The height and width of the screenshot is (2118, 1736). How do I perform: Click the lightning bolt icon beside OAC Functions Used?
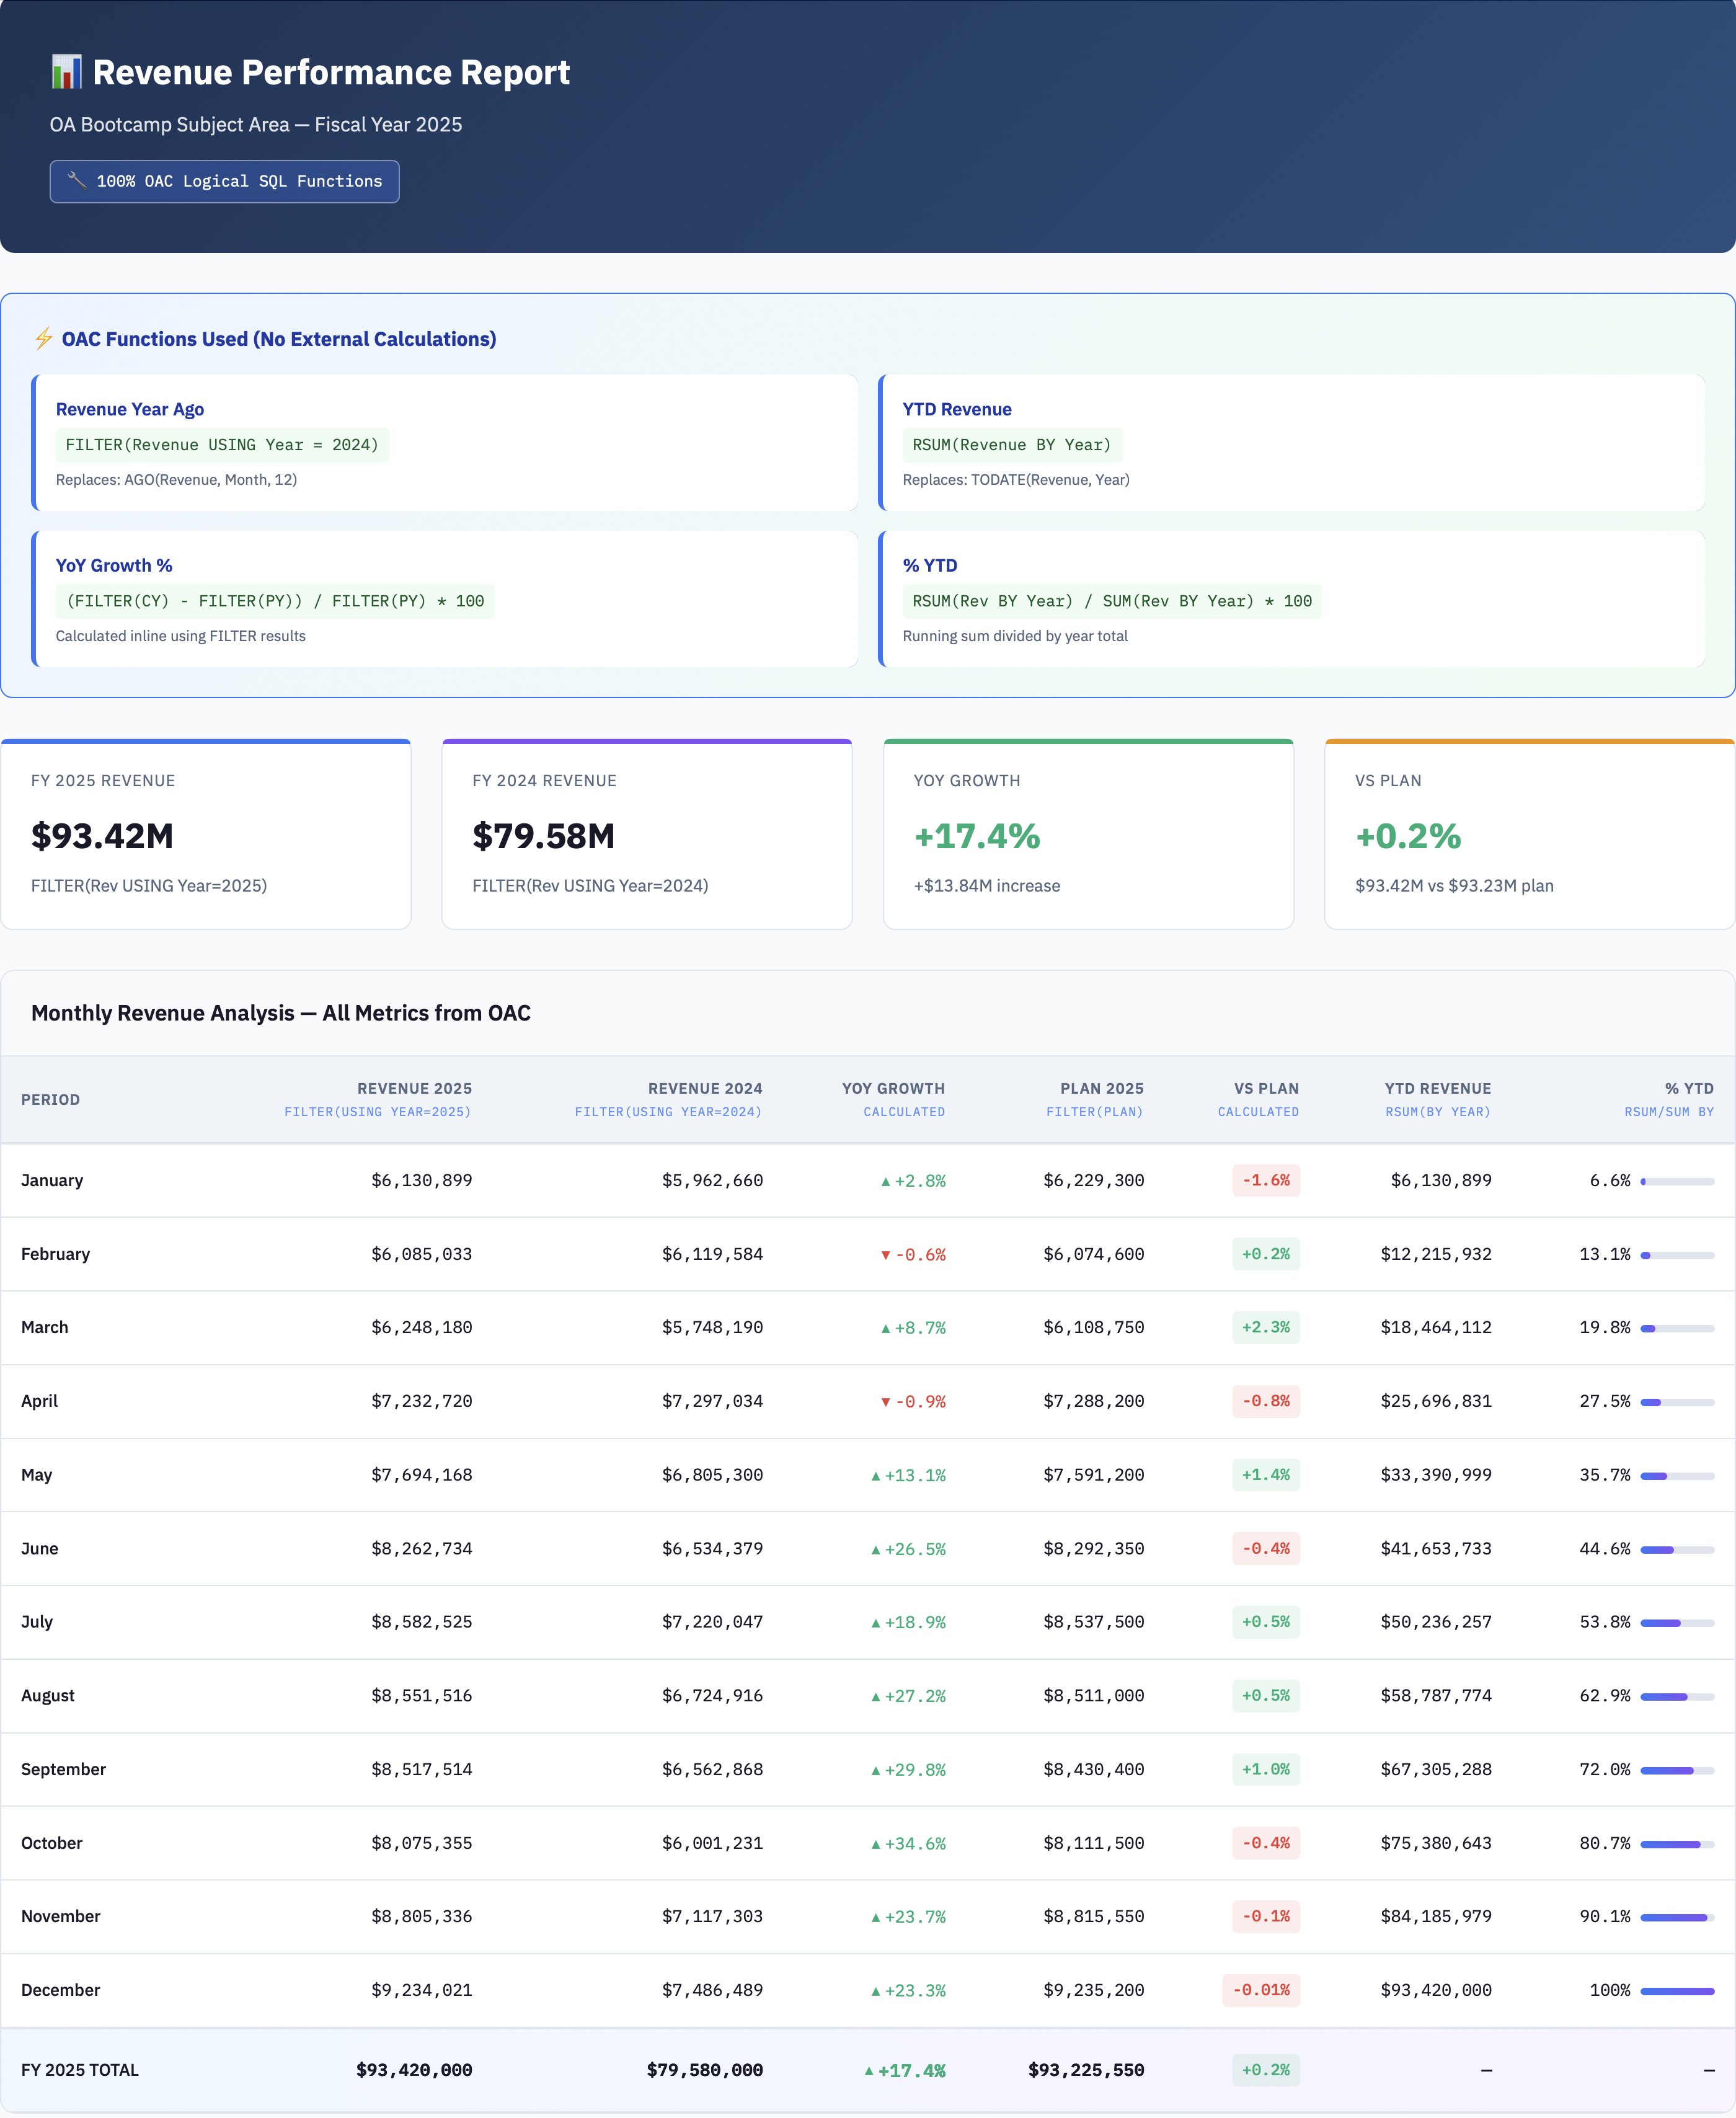point(43,339)
